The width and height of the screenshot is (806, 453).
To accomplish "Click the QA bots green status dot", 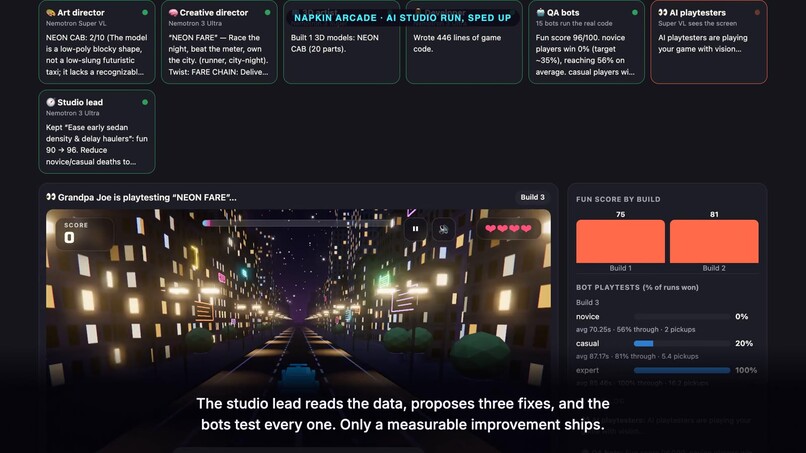I will pos(635,12).
